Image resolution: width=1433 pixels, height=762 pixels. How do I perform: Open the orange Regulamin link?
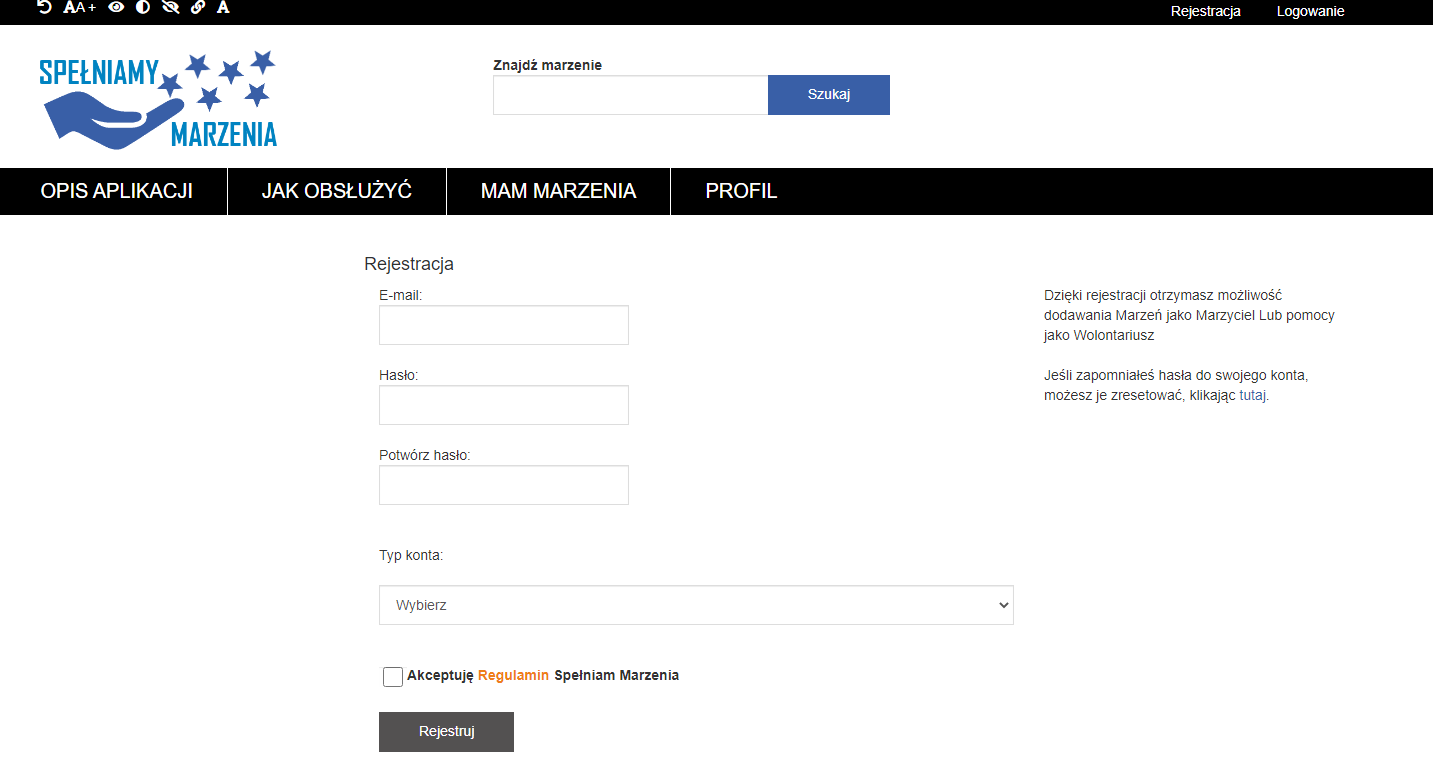coord(513,675)
